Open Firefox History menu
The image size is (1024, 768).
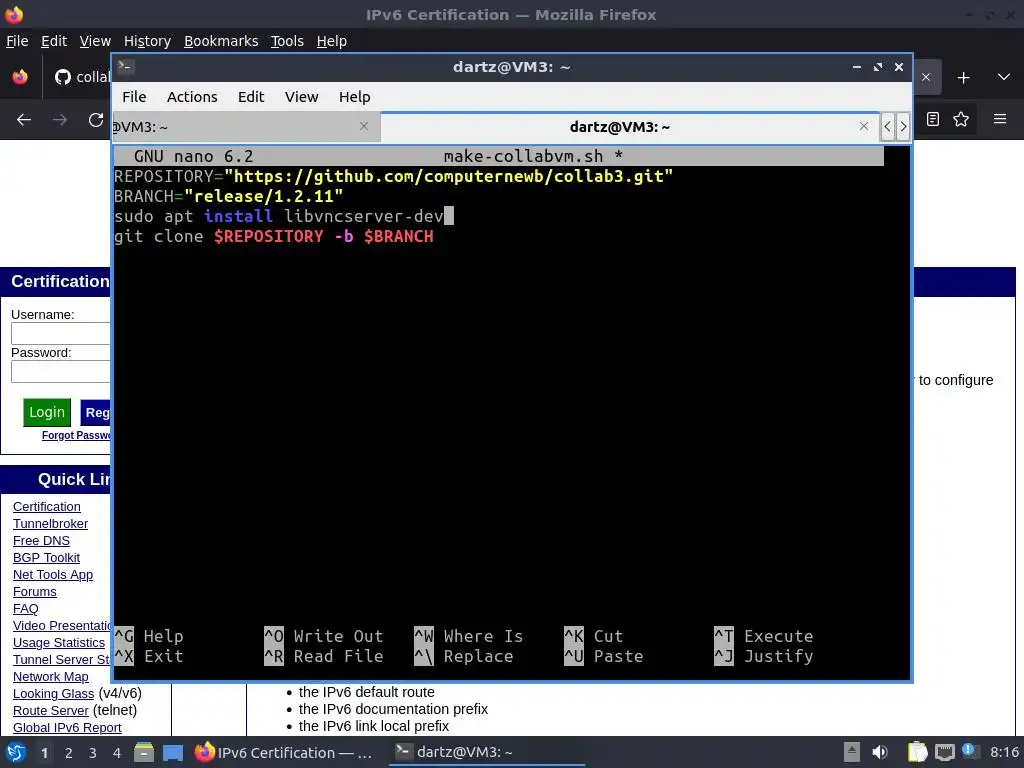(x=147, y=41)
